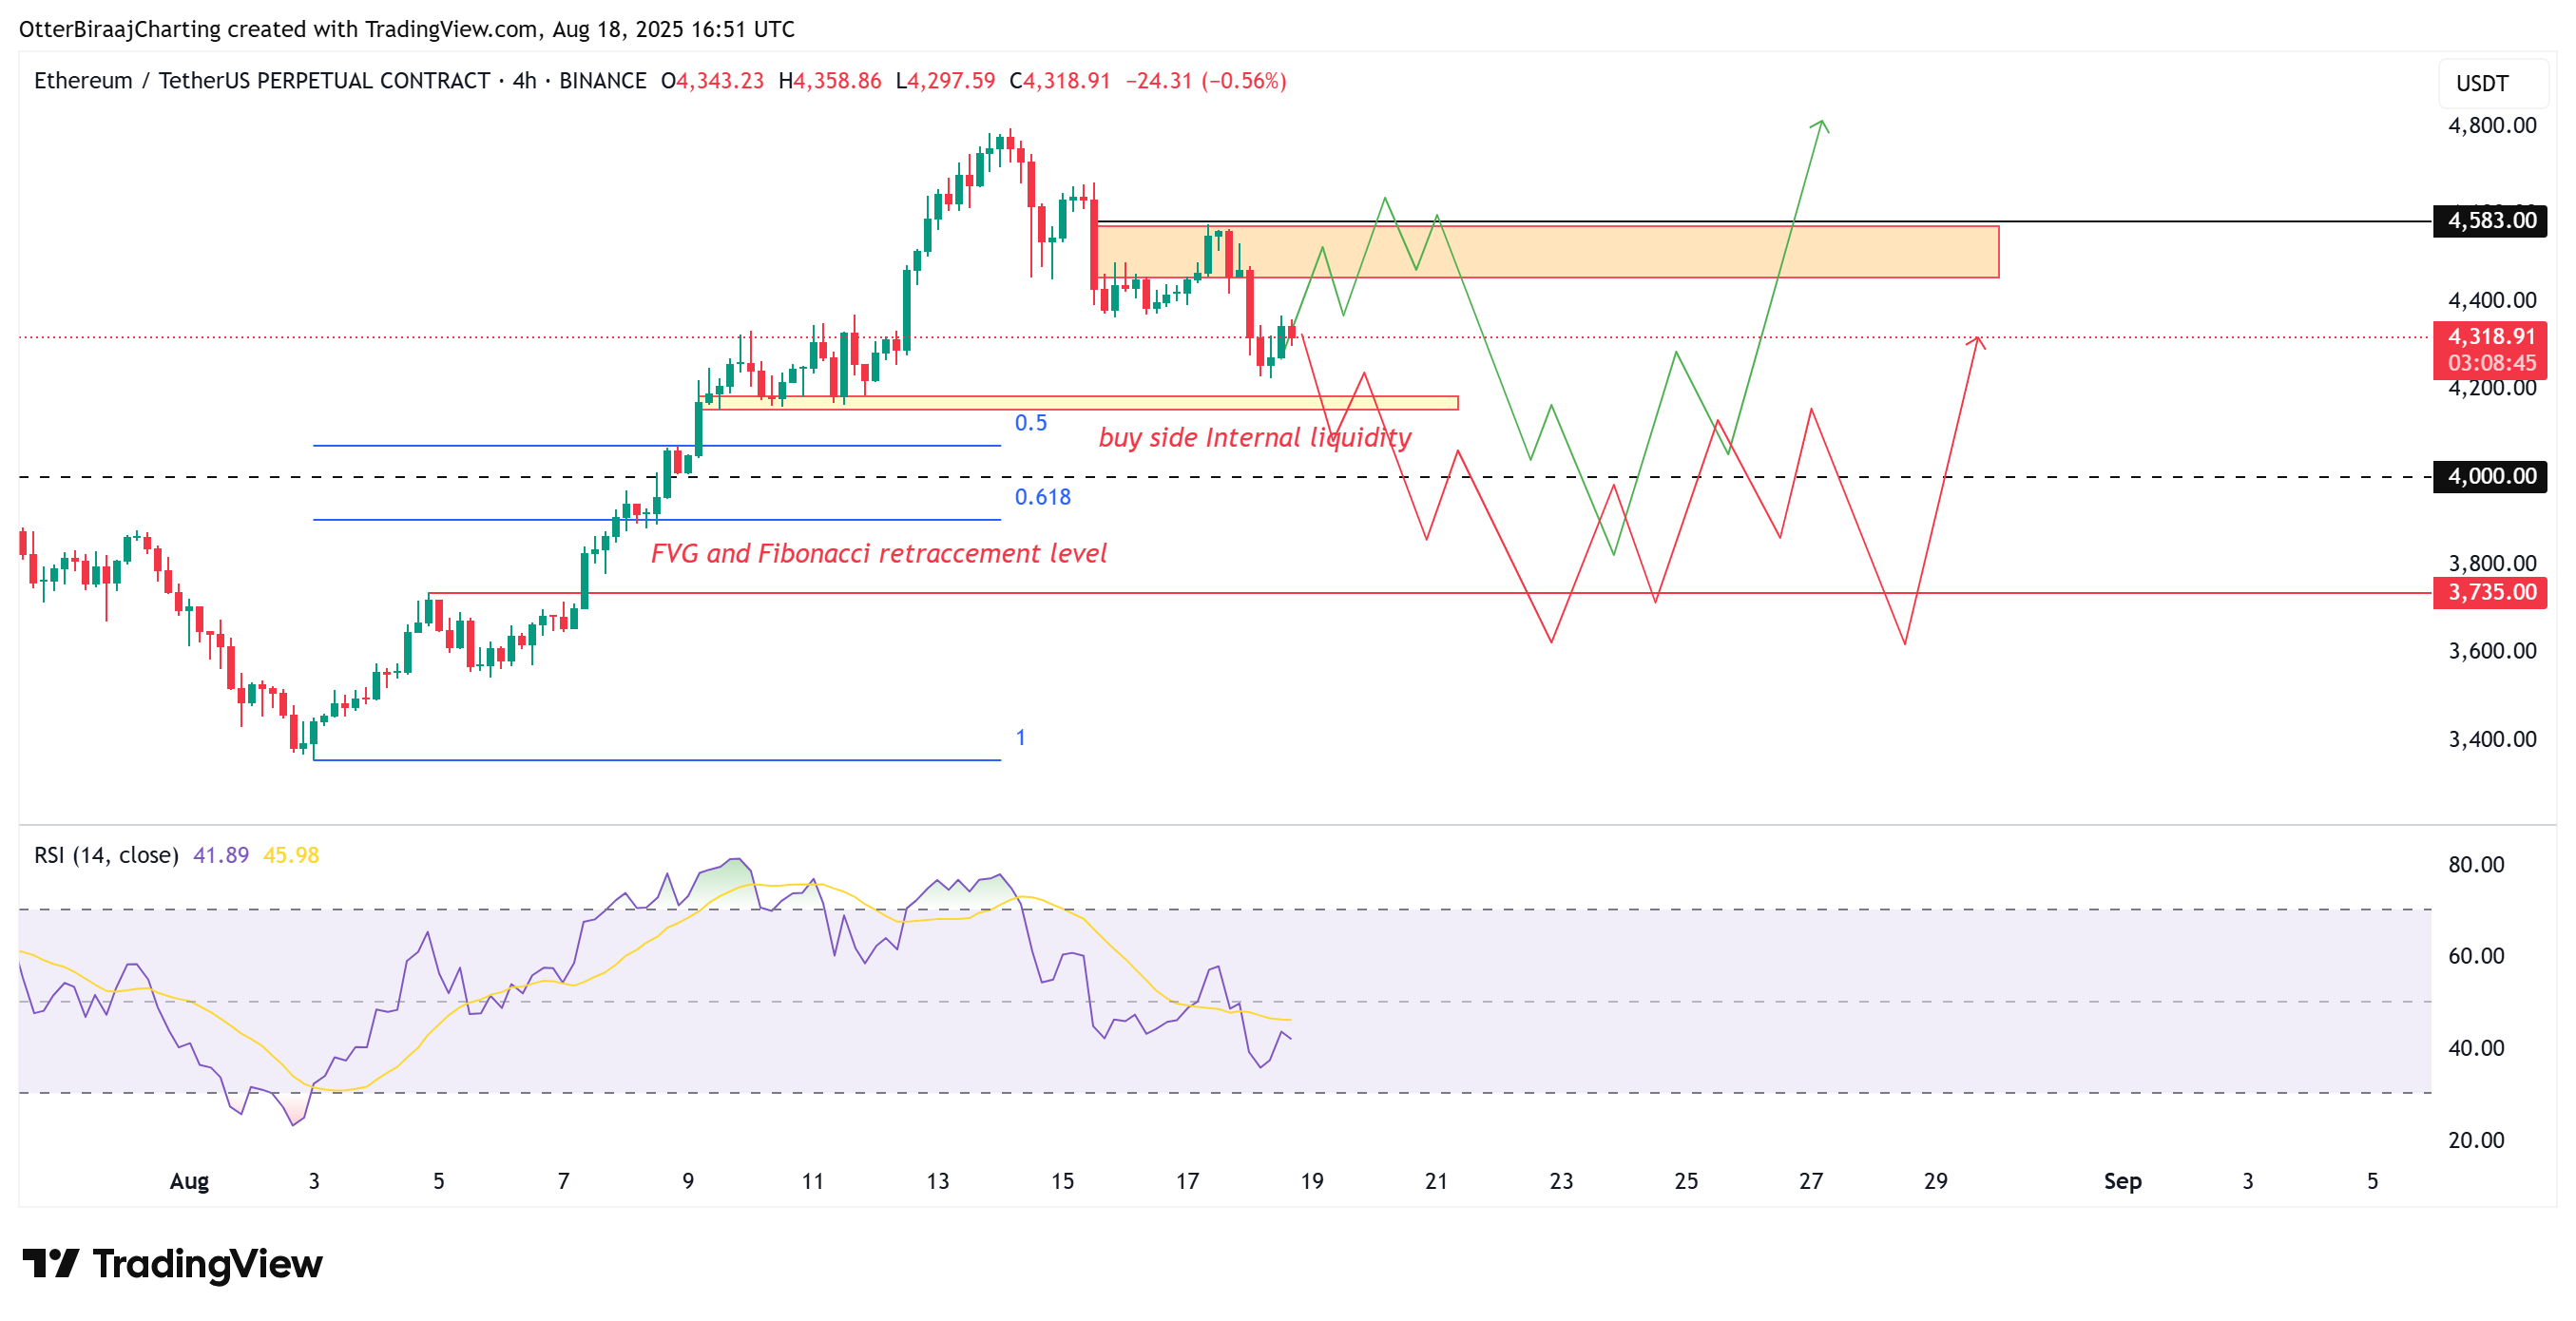Click the red projection arrow head
The image size is (2576, 1321).
click(1976, 342)
